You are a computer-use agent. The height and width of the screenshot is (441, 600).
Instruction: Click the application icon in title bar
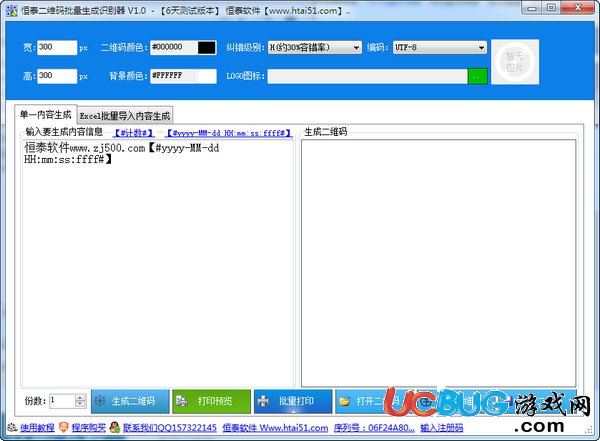point(12,11)
